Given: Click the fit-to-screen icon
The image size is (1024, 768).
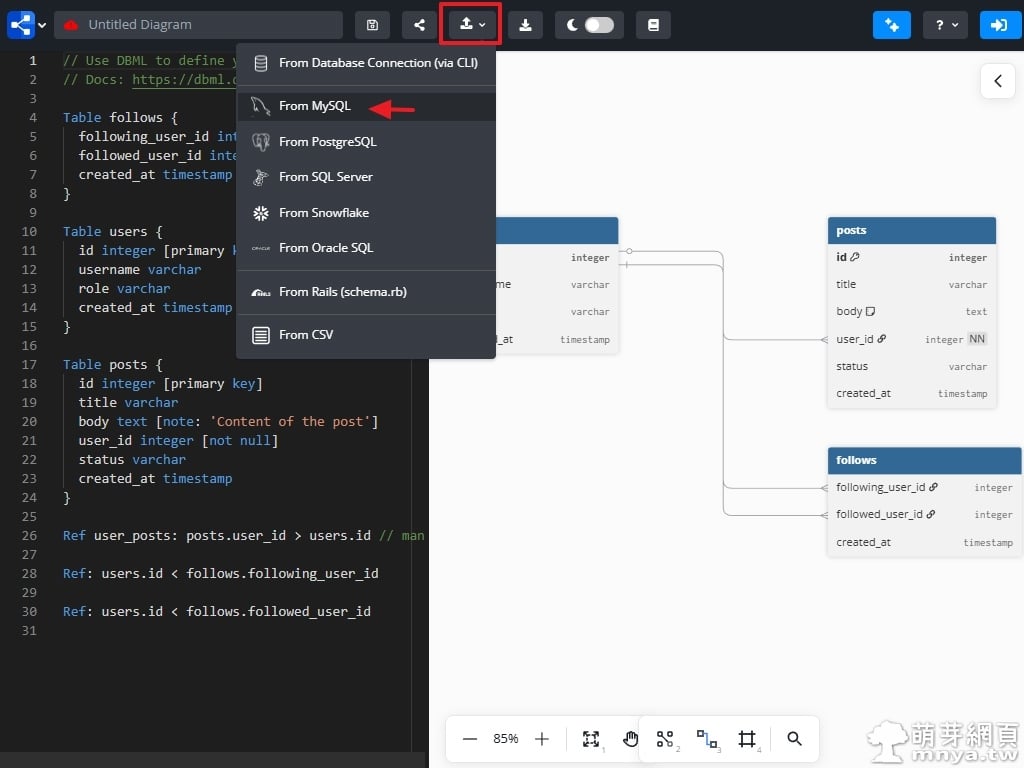Looking at the screenshot, I should coord(591,739).
